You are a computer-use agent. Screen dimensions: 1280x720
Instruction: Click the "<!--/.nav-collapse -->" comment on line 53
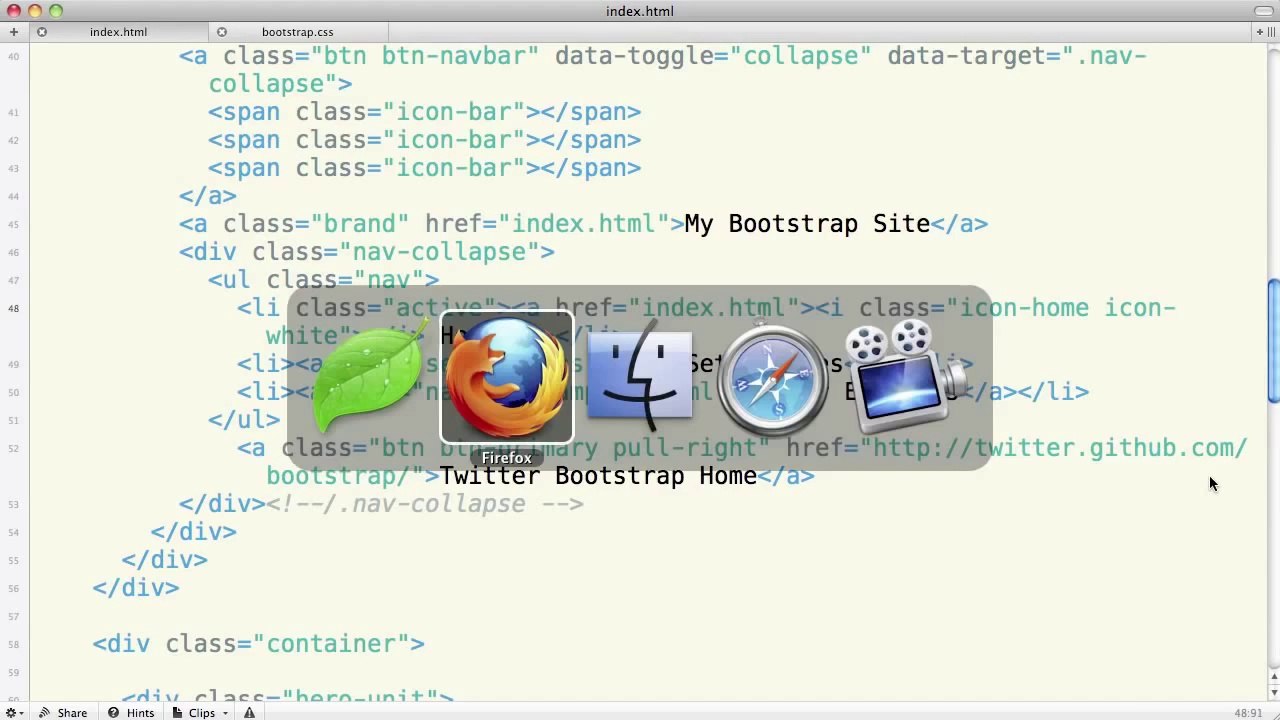coord(425,504)
